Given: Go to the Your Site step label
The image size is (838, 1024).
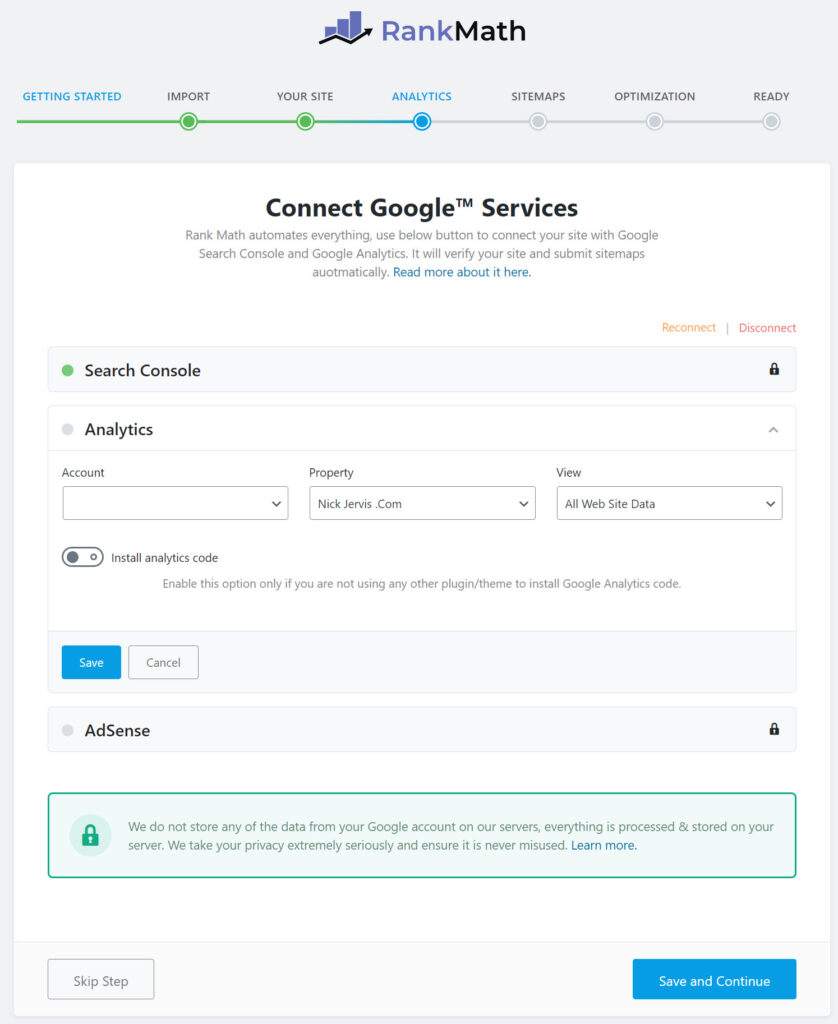Looking at the screenshot, I should click(x=305, y=96).
